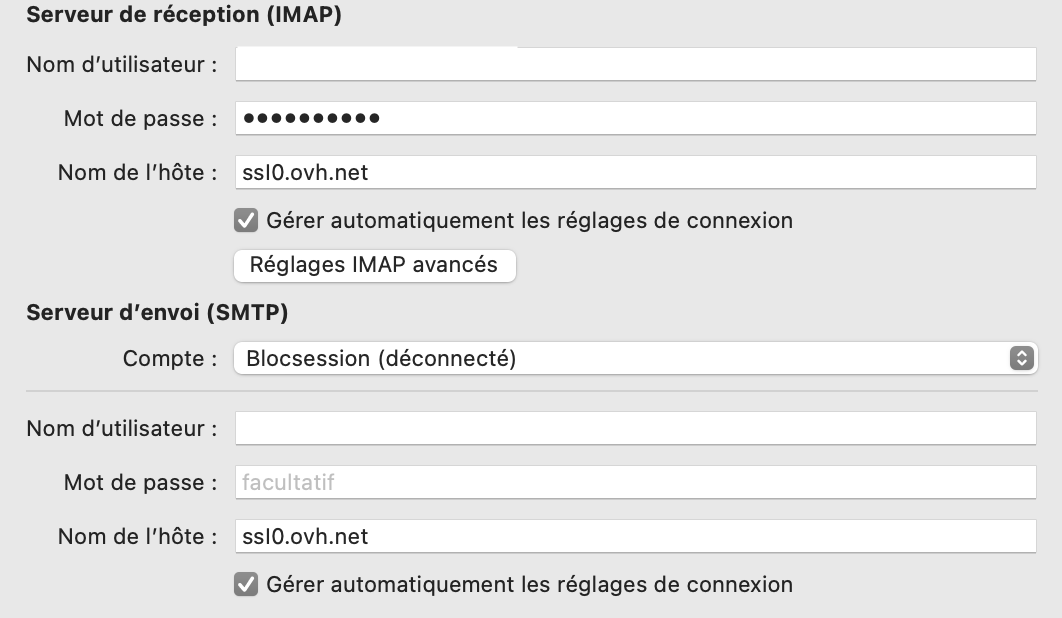Click the "Serveur d'envoi (SMTP)" heading
This screenshot has width=1062, height=618.
tap(157, 313)
